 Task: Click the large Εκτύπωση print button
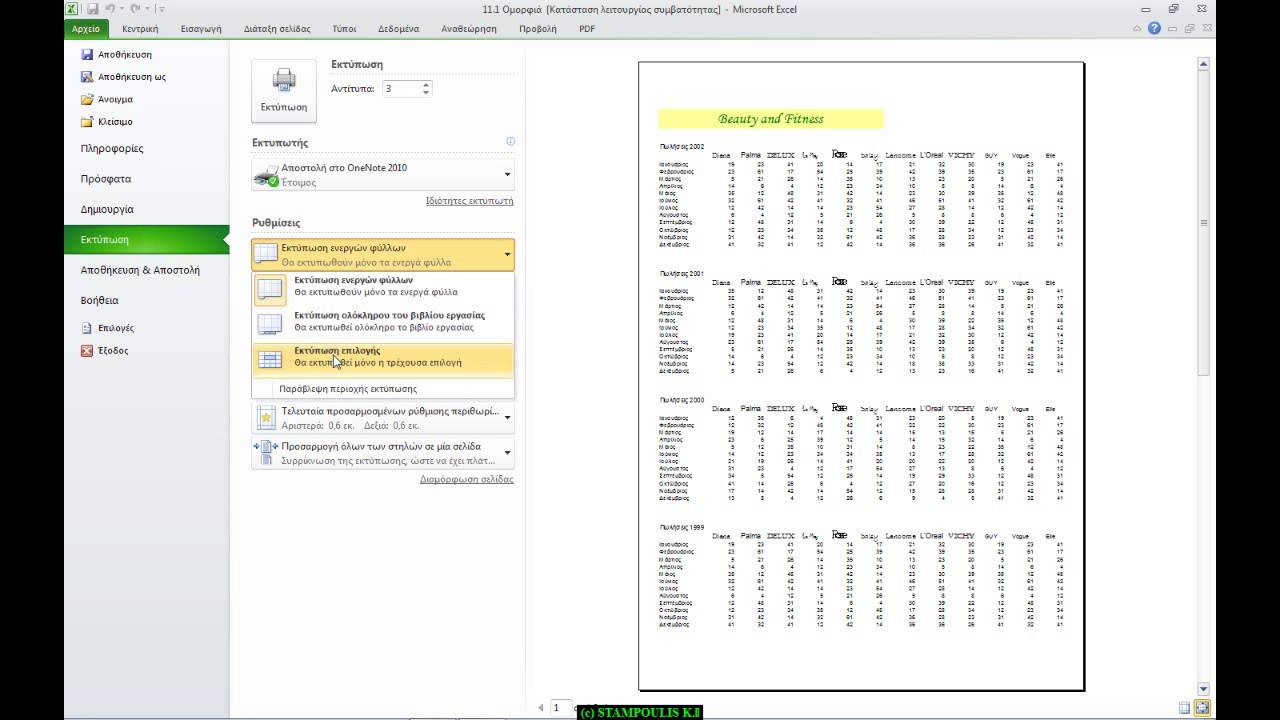point(284,91)
